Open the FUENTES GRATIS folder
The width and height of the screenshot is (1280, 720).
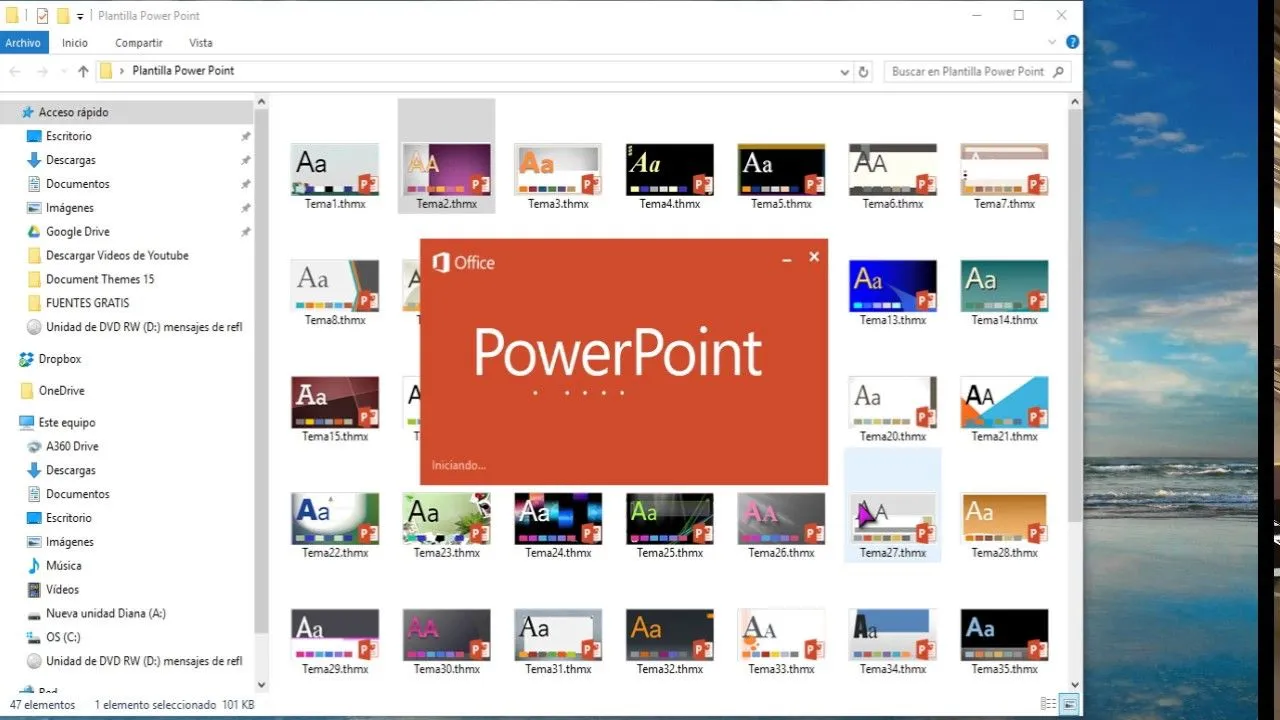click(x=90, y=303)
